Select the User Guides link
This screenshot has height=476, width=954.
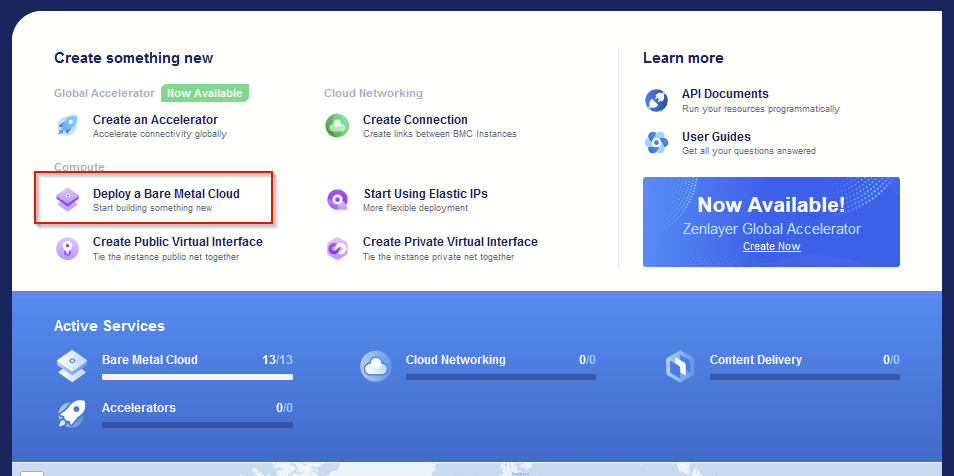click(x=716, y=137)
